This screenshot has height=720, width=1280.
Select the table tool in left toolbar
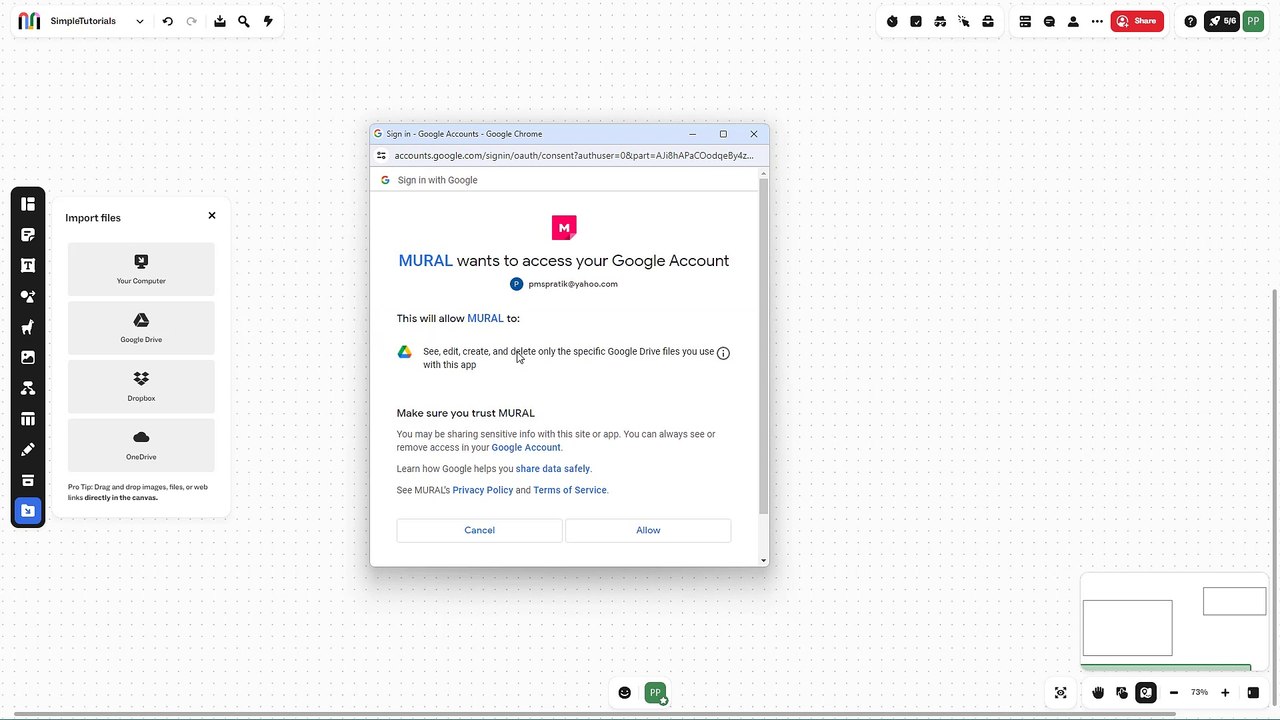28,419
